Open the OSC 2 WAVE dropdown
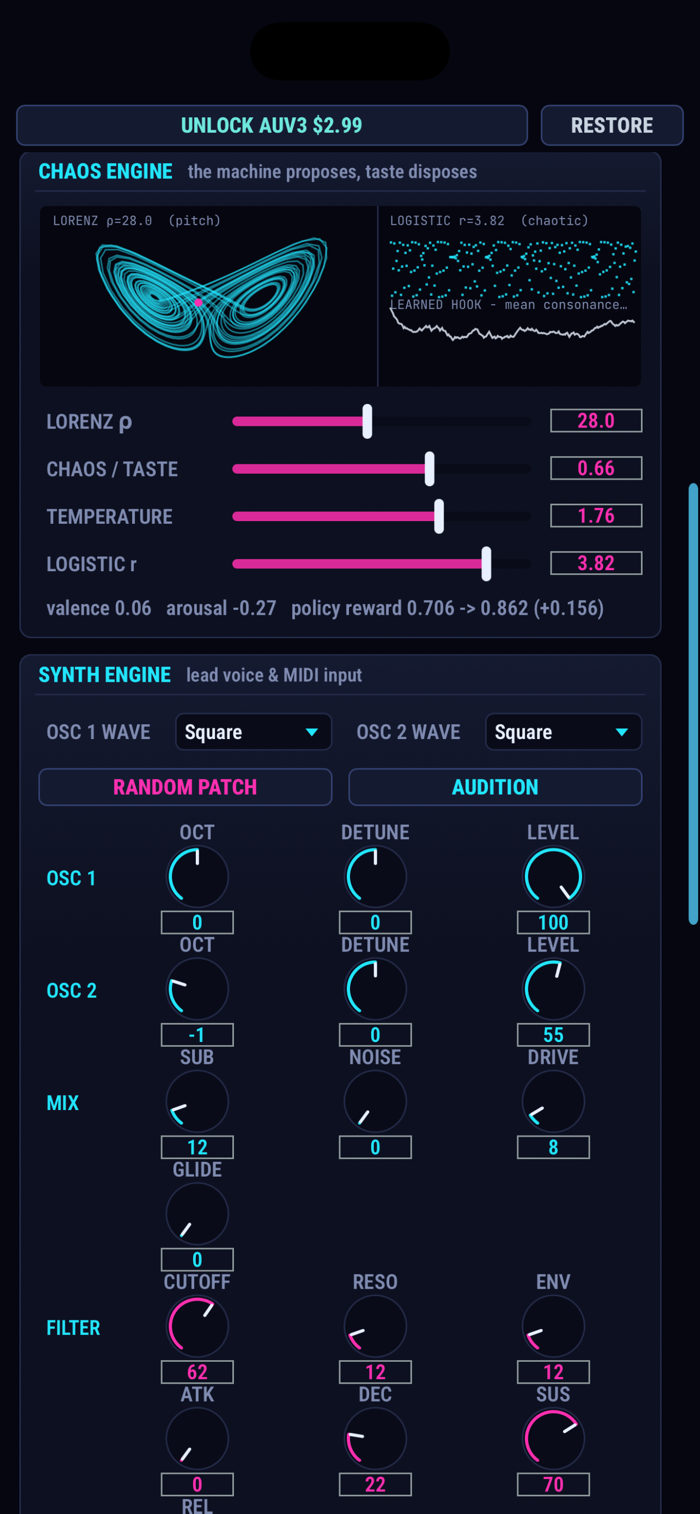 563,732
